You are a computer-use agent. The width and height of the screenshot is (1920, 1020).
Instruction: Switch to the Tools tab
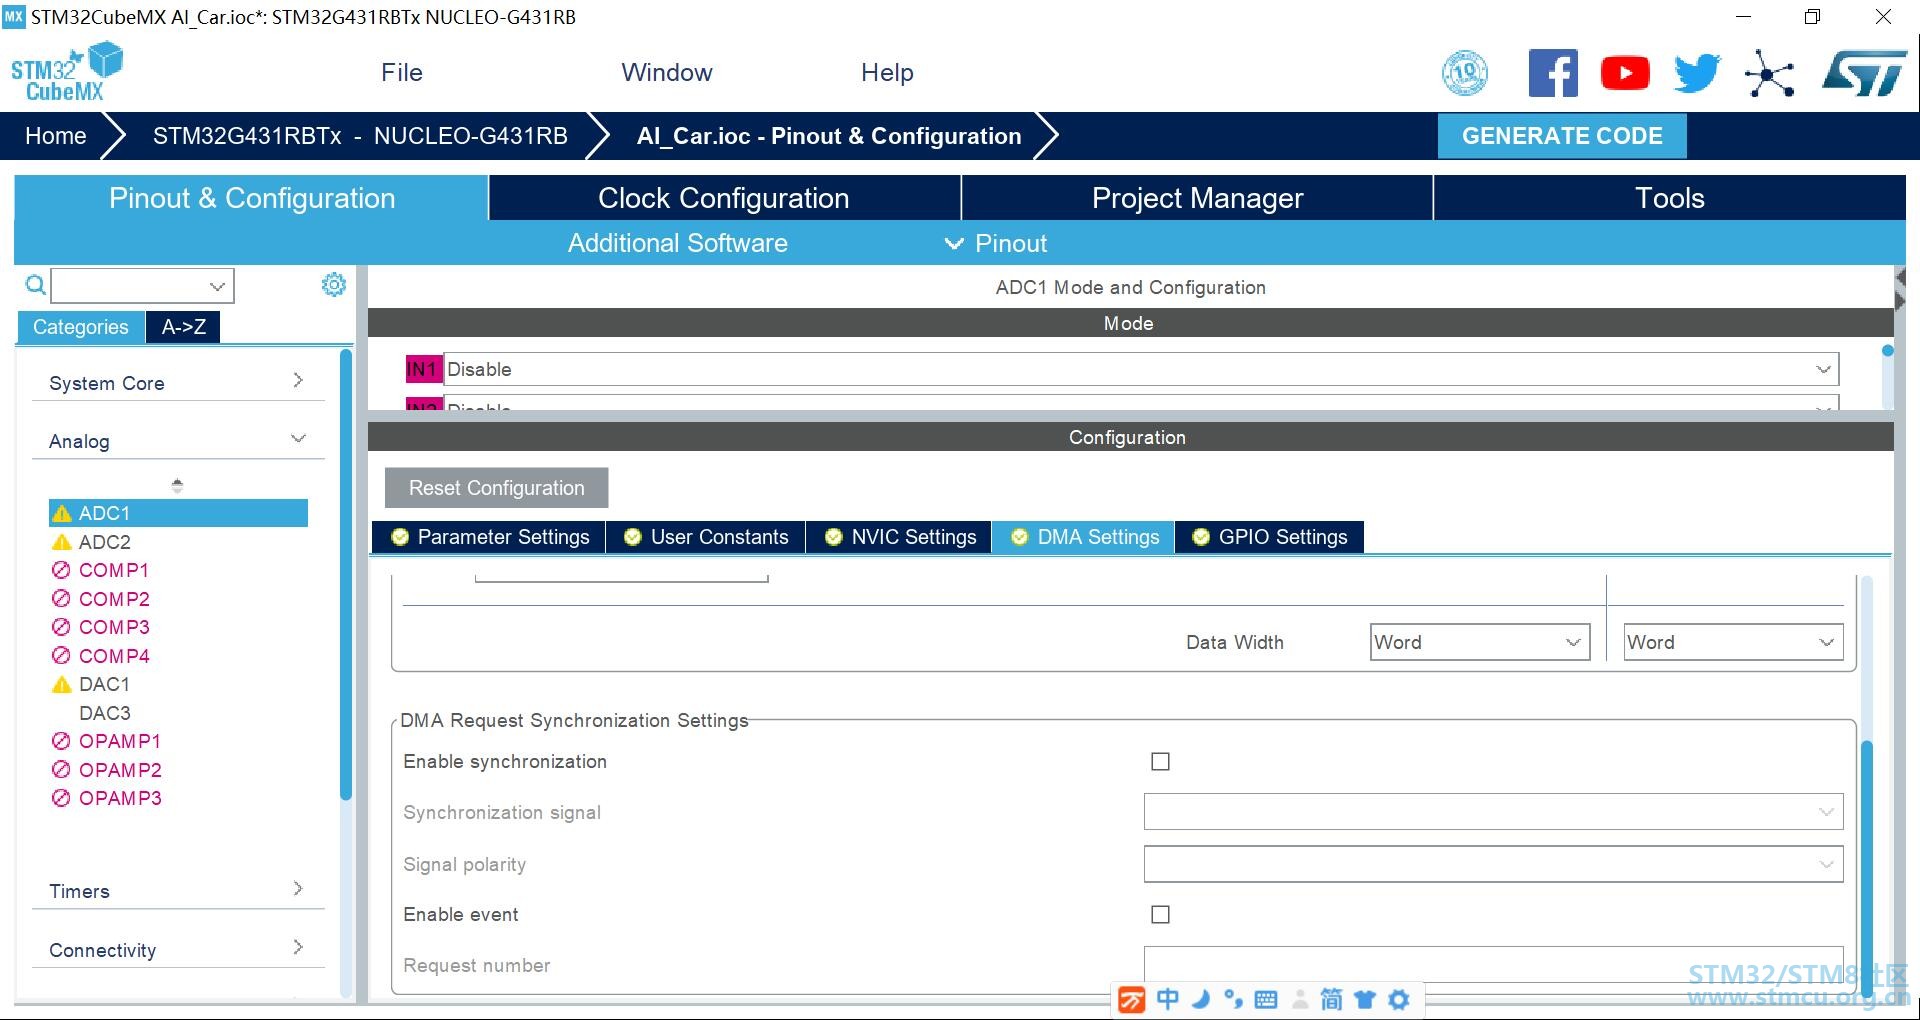coord(1670,198)
